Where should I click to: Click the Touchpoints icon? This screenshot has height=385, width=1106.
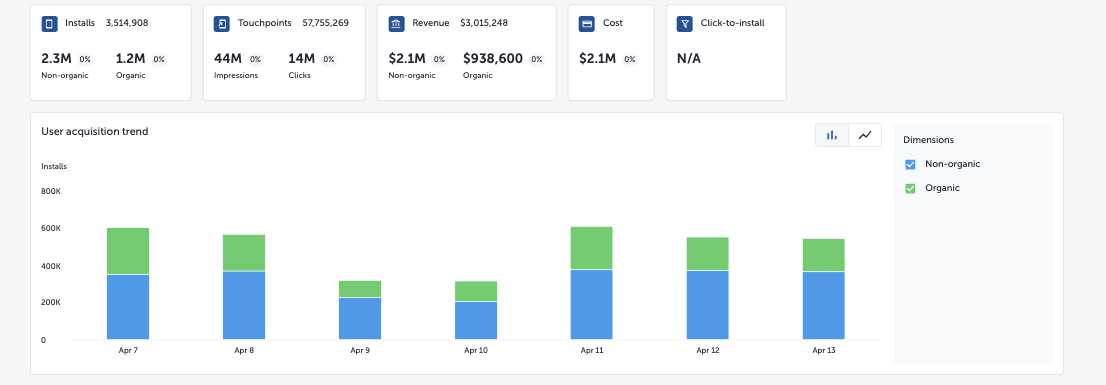(x=221, y=24)
